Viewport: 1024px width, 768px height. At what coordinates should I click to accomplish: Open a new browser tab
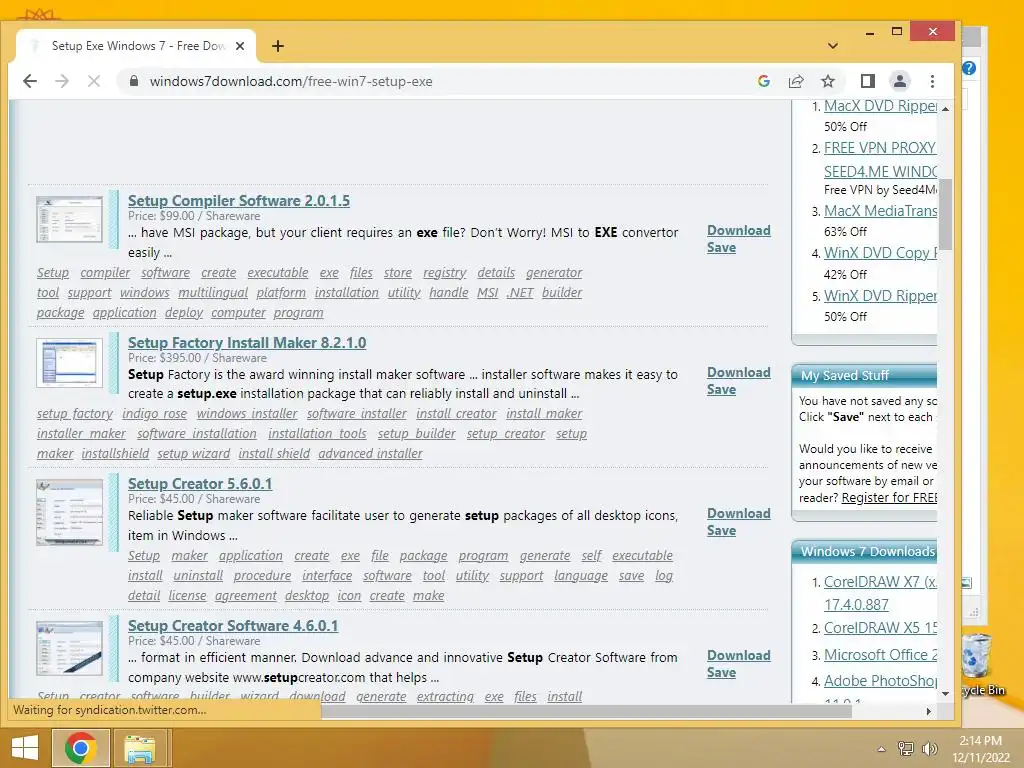(278, 46)
